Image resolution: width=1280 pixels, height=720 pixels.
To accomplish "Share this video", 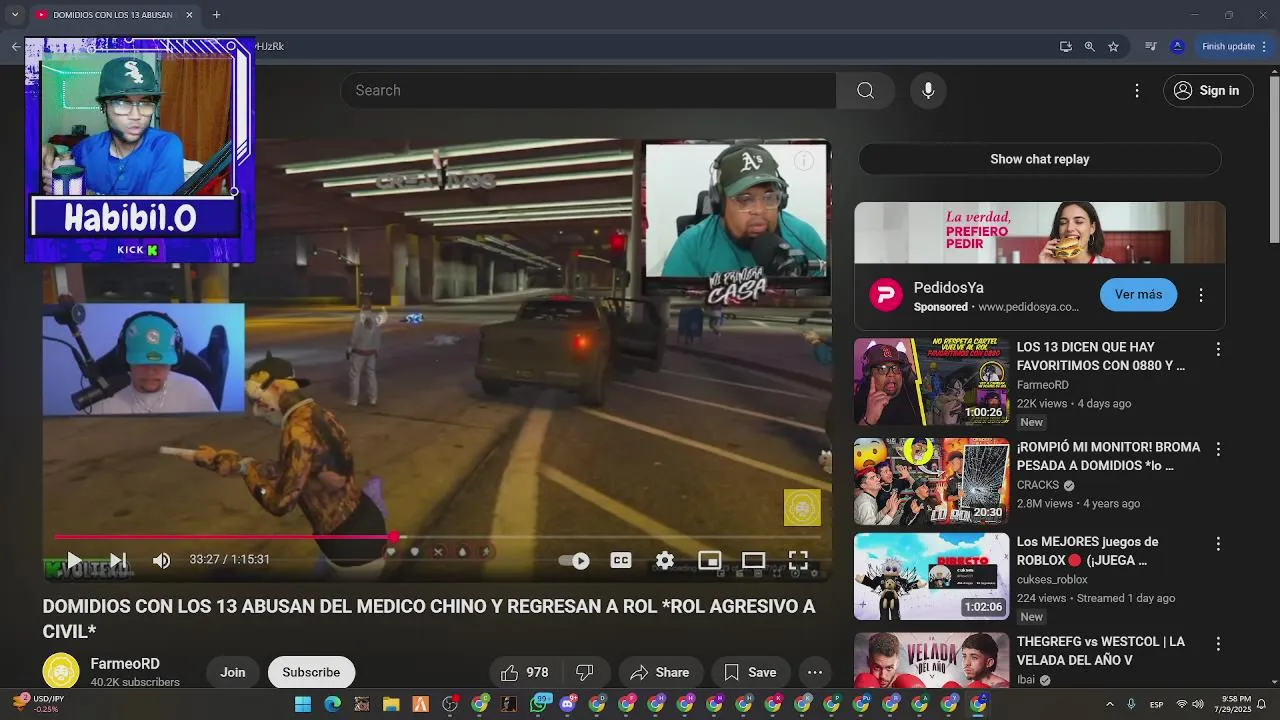I will pyautogui.click(x=659, y=673).
